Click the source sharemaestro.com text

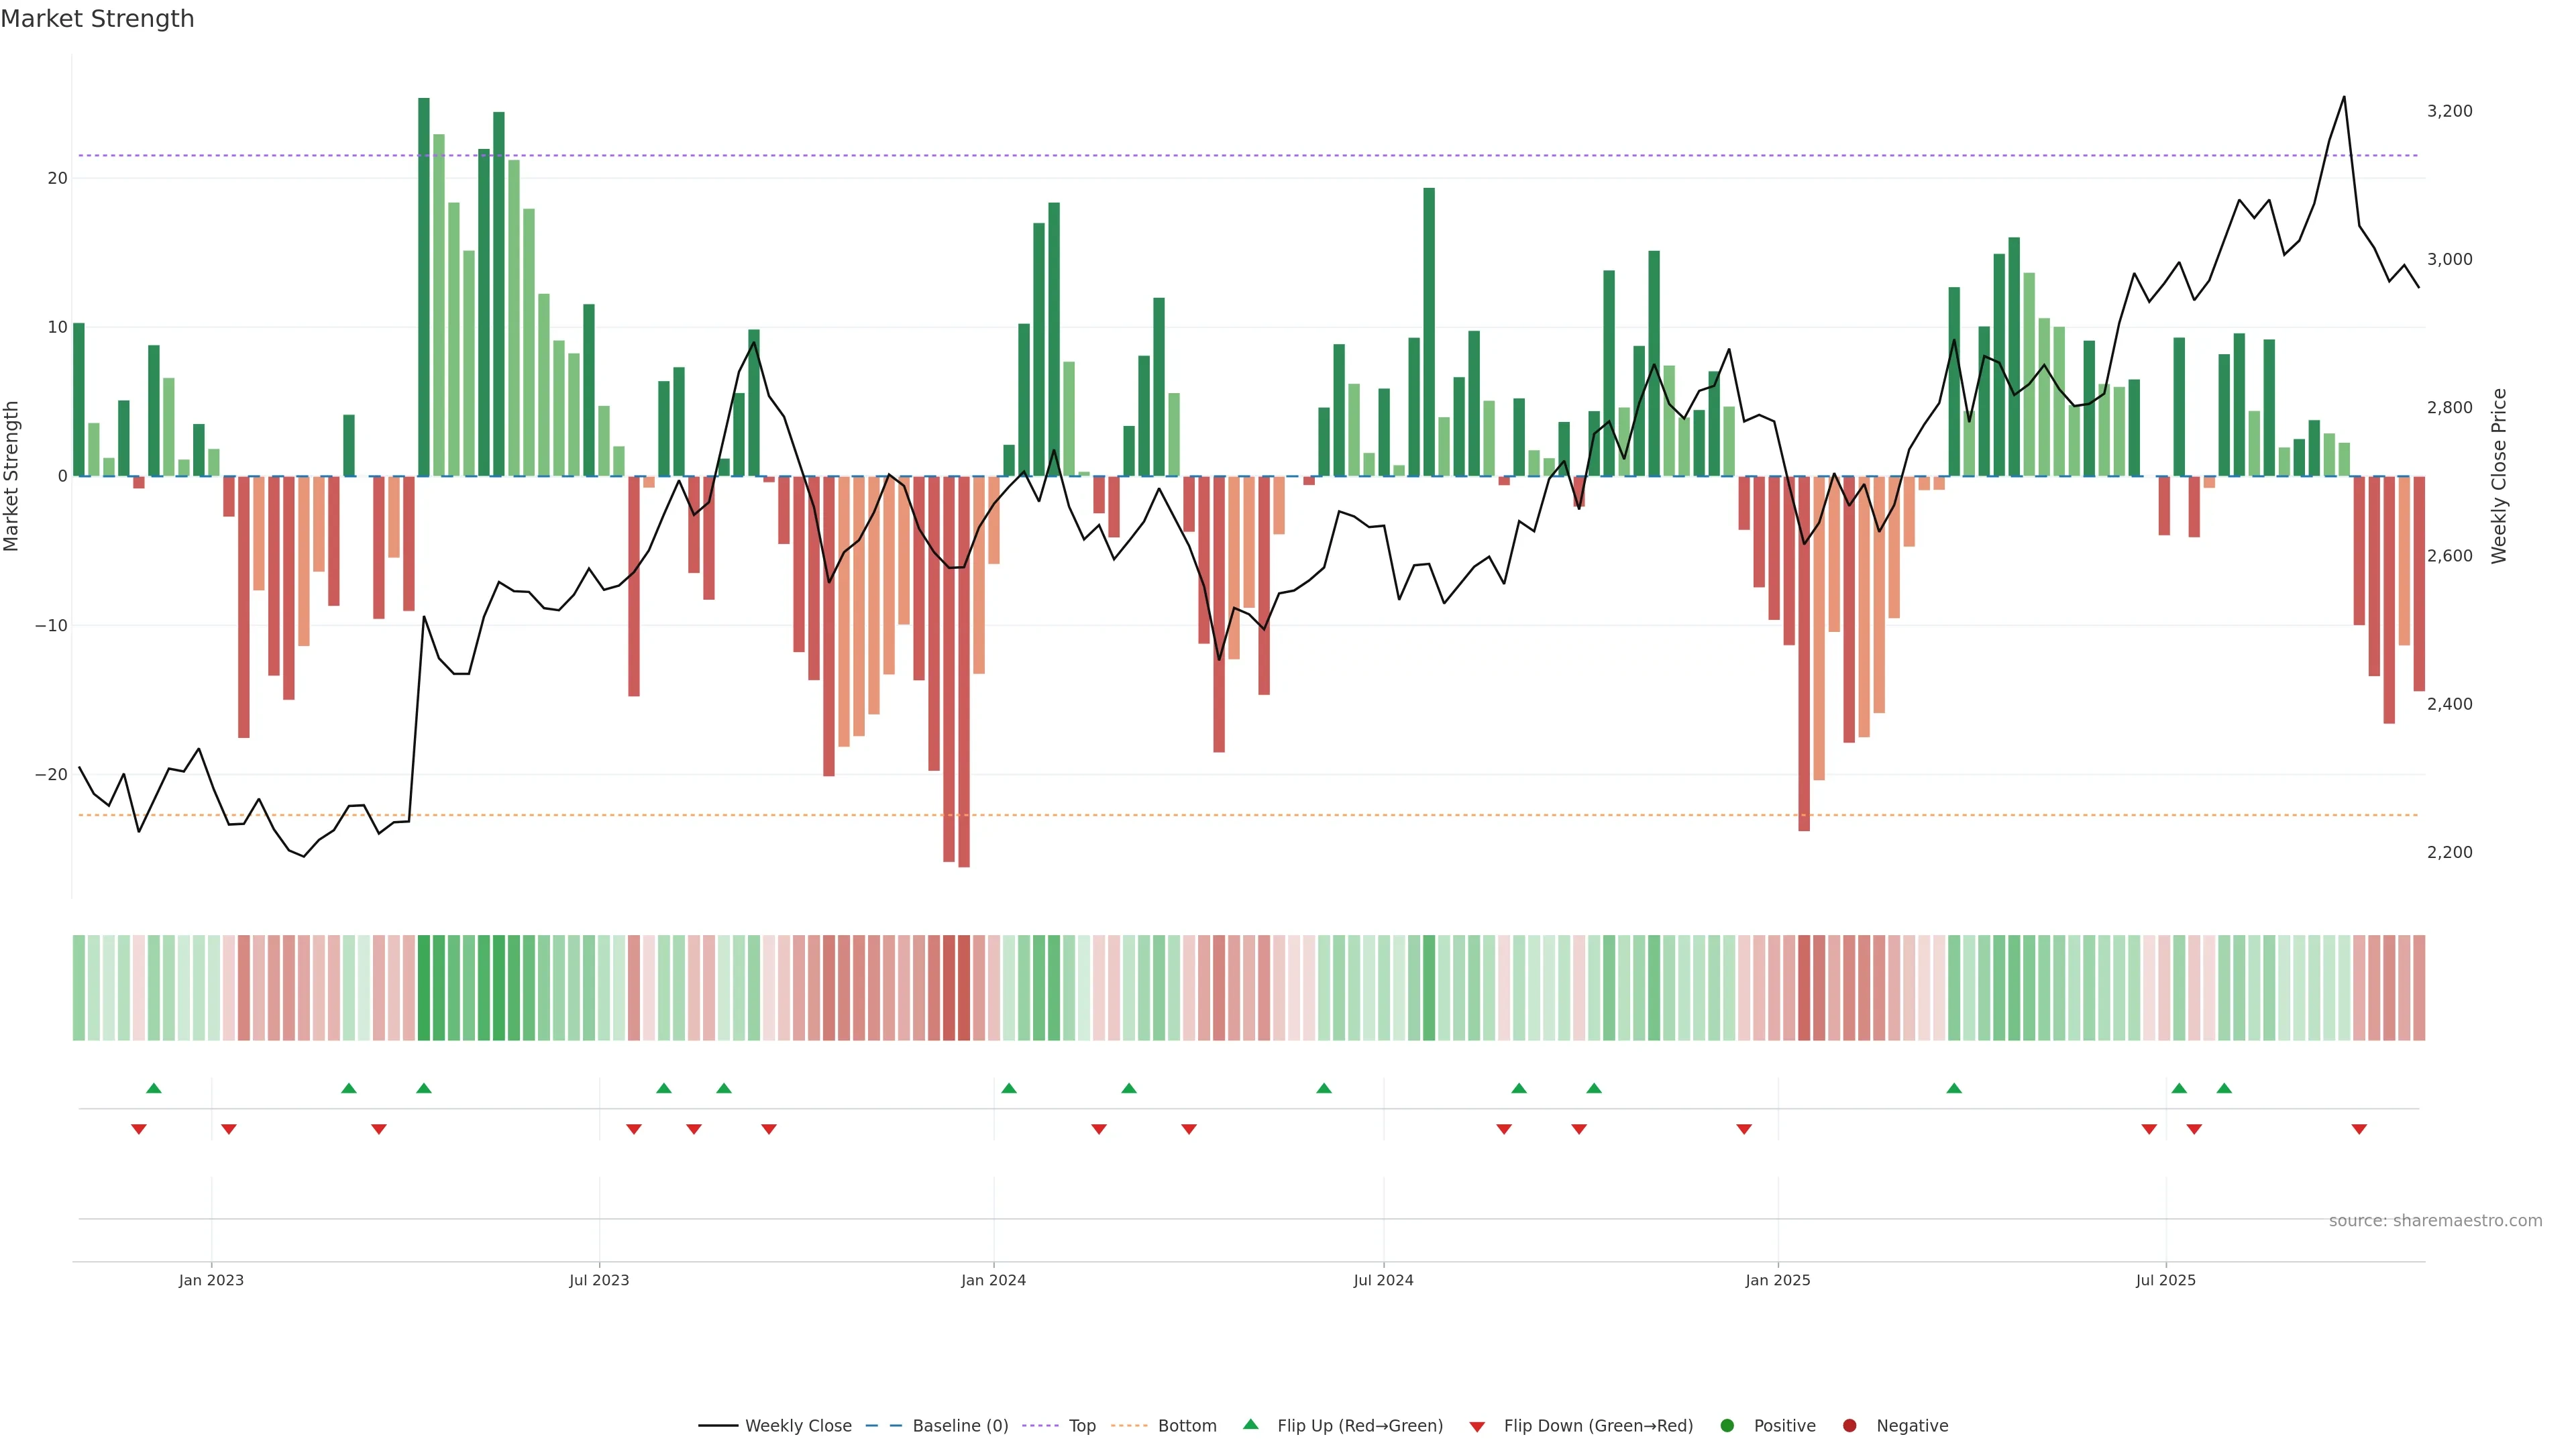[2435, 1220]
